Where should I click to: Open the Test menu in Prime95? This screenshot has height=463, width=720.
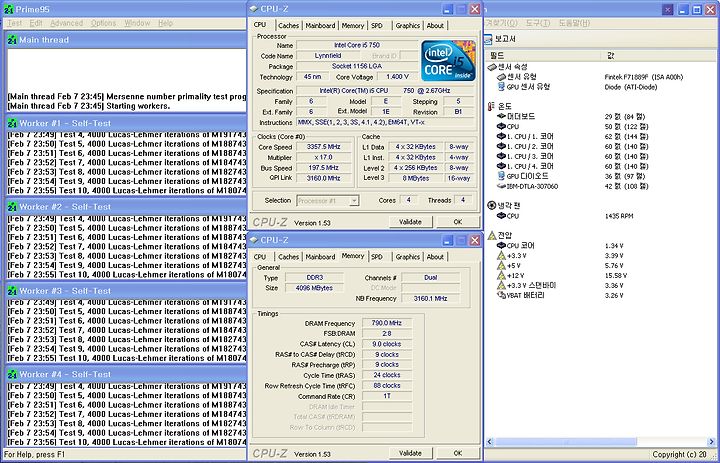pyautogui.click(x=14, y=23)
